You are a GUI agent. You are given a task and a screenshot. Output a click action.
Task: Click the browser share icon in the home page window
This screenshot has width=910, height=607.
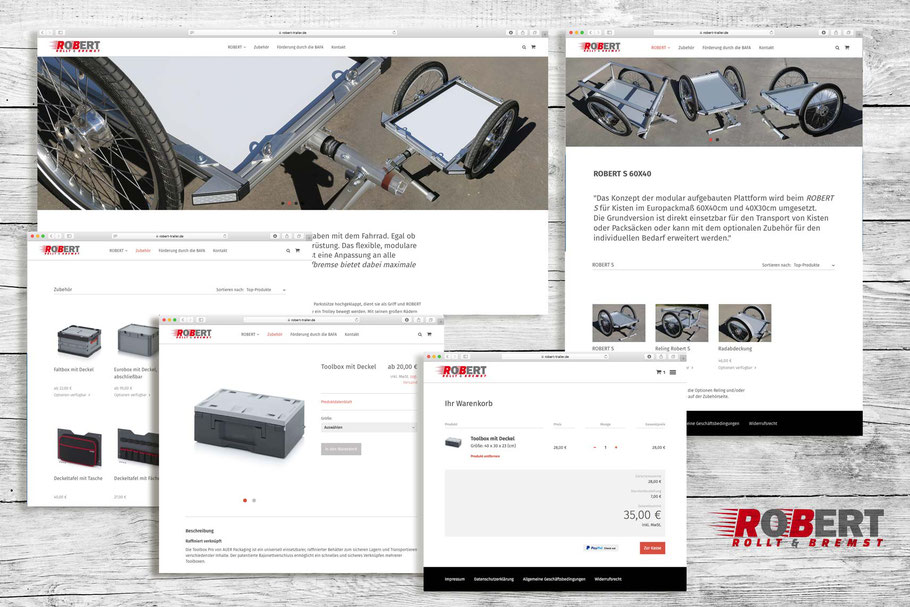tap(522, 33)
